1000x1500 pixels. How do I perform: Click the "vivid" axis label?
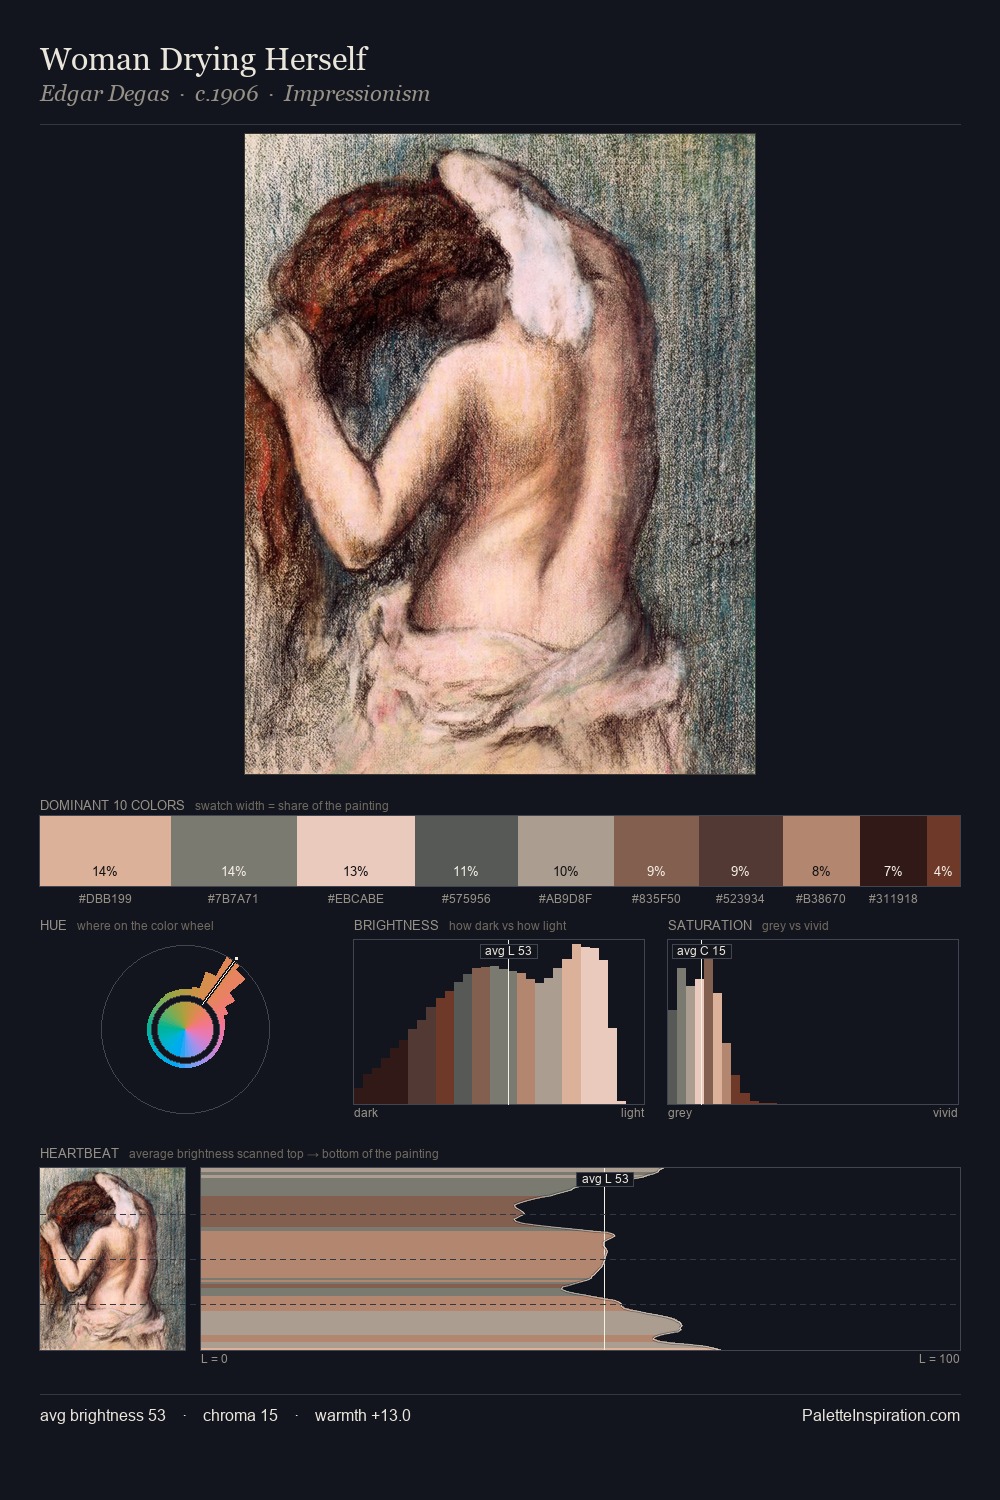945,1113
